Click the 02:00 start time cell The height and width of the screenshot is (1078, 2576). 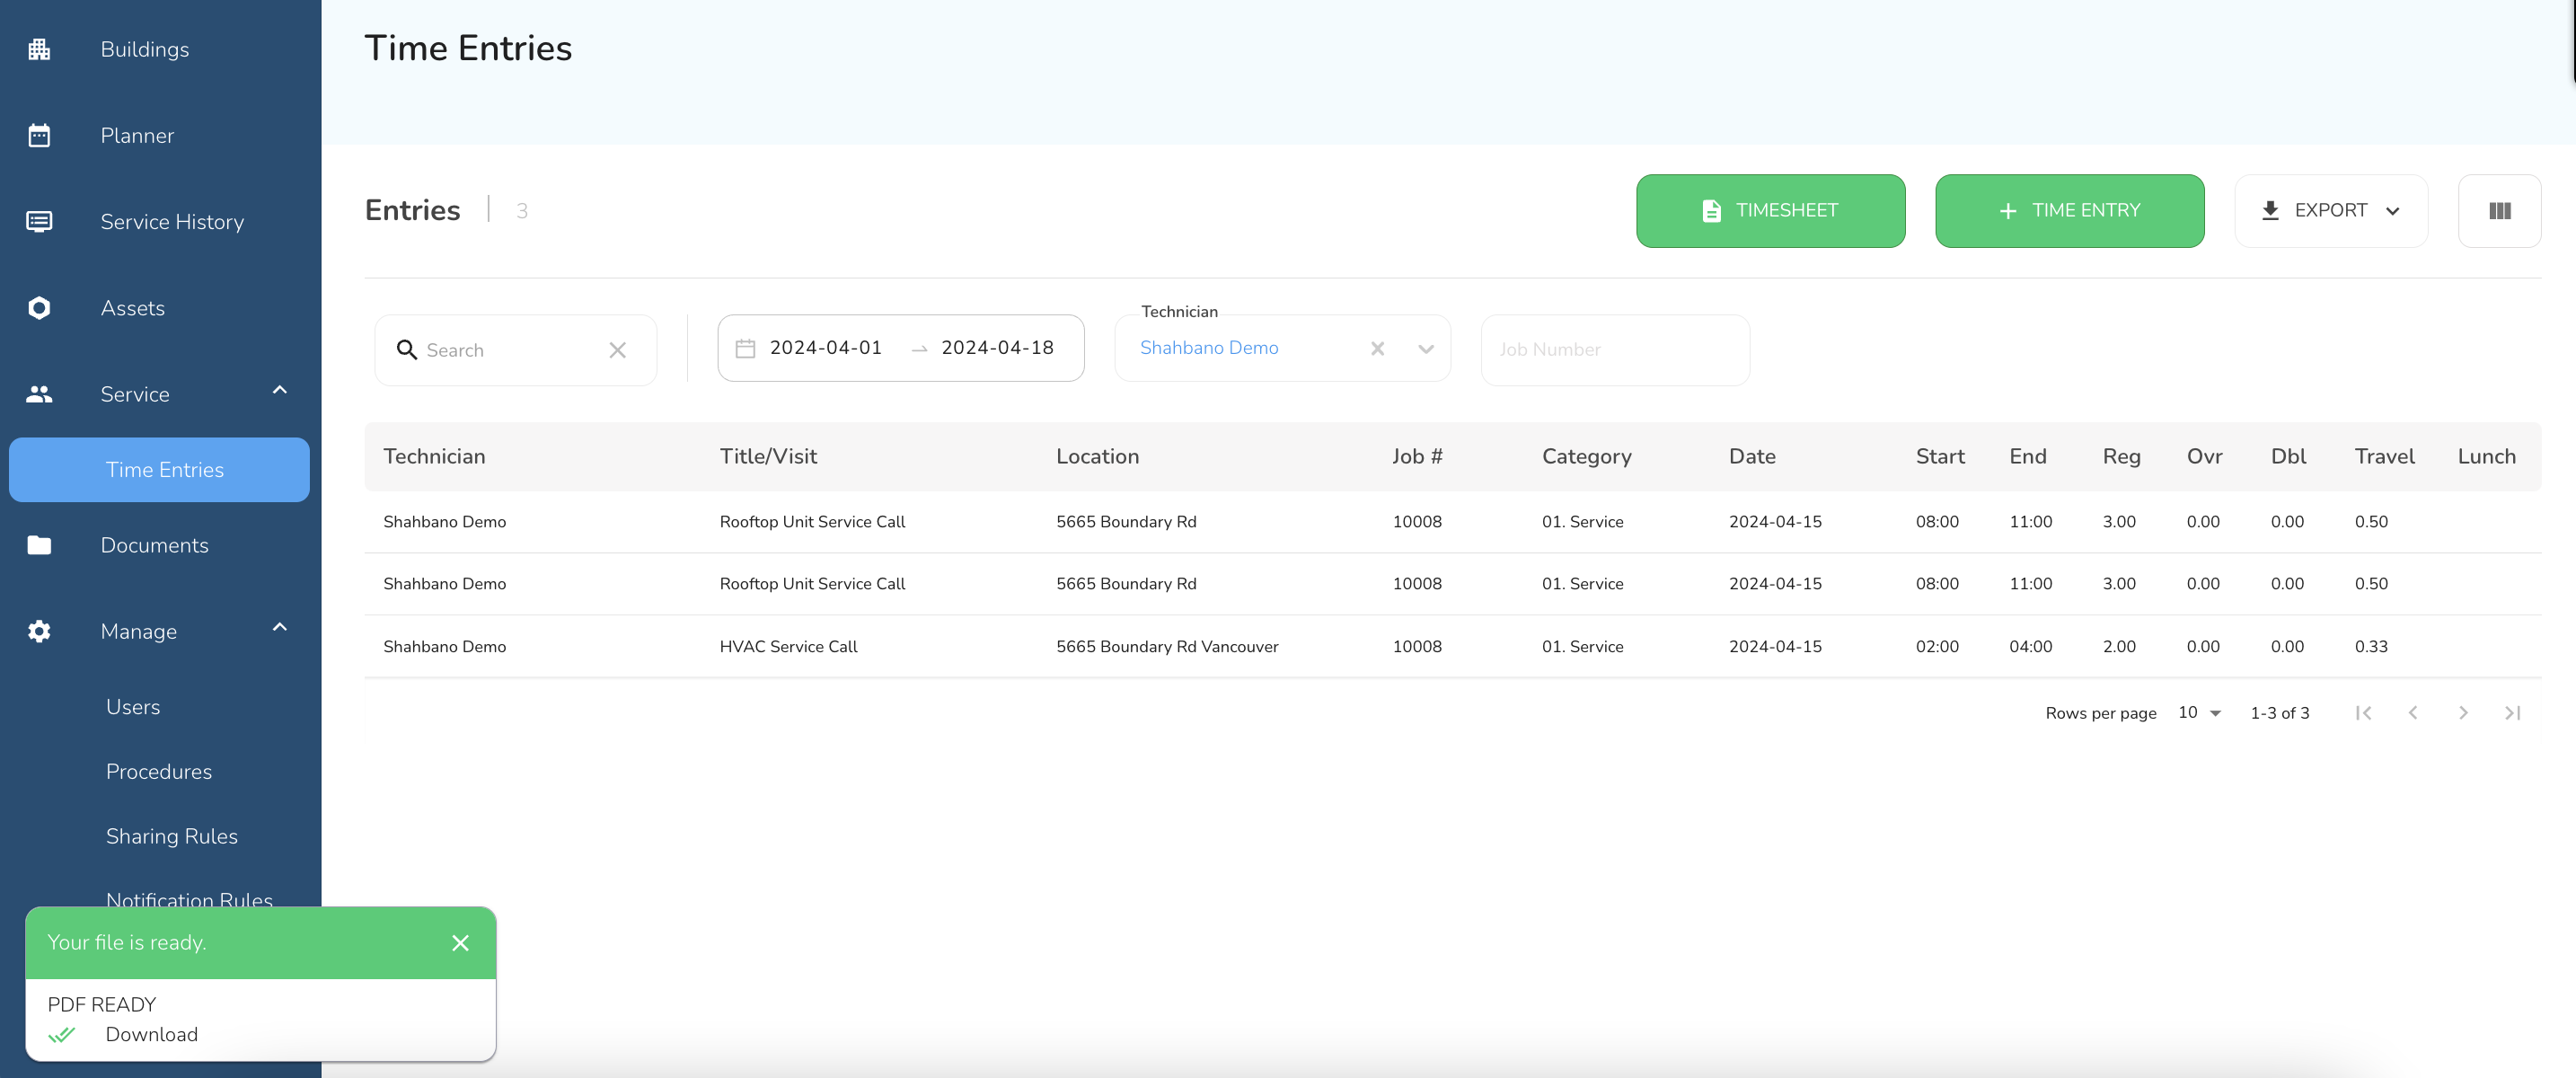point(1937,646)
